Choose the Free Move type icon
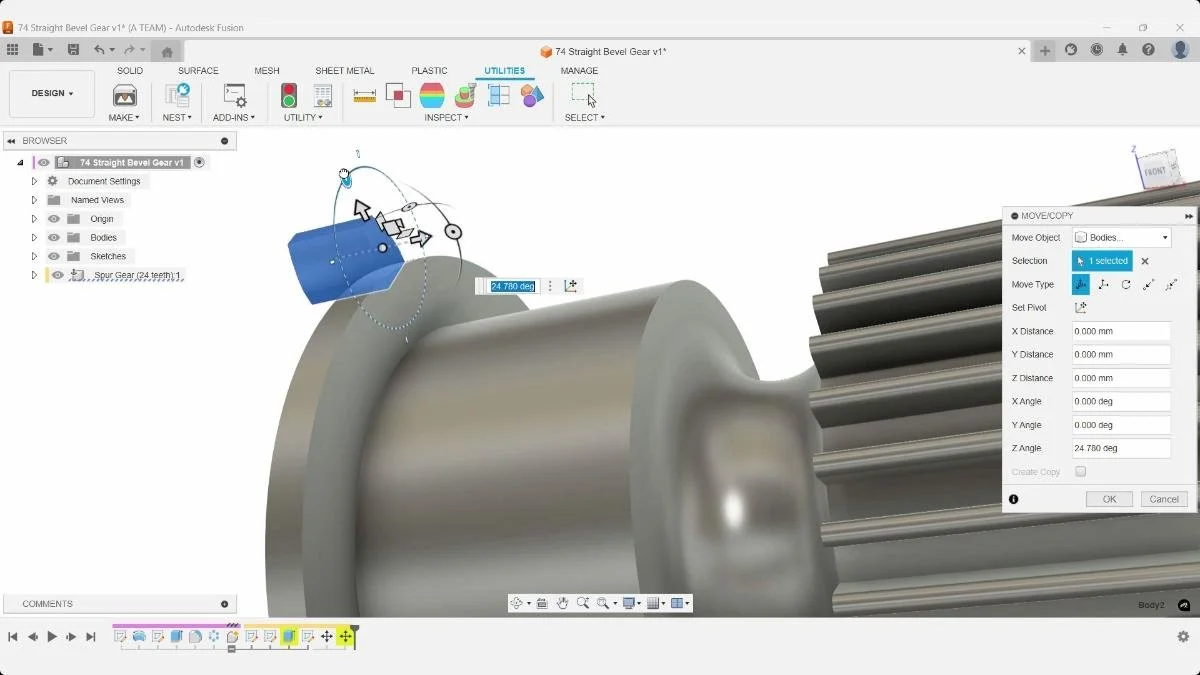This screenshot has width=1200, height=675. [x=1081, y=284]
